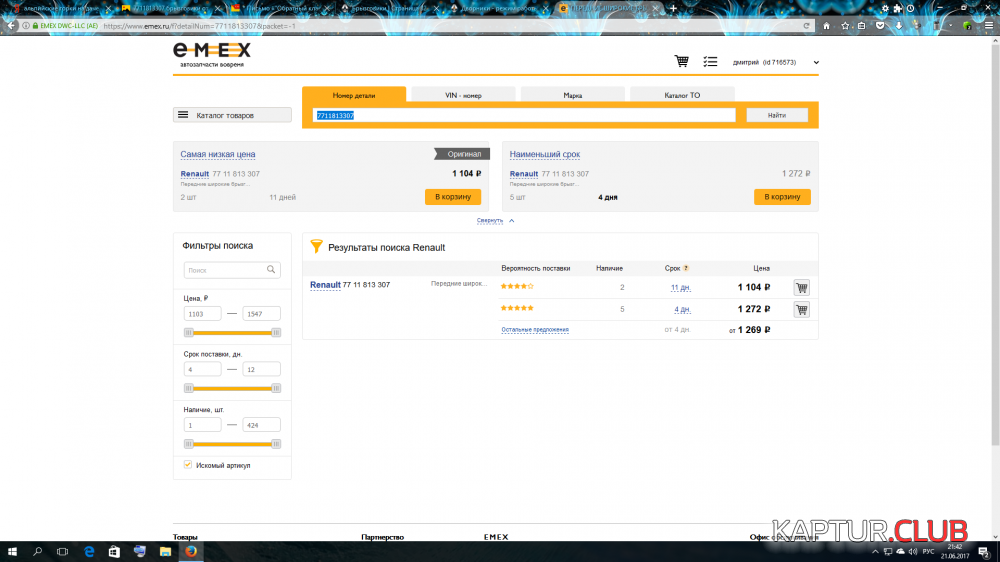Open the Наименьший срок link
1000x562 pixels.
pos(545,154)
